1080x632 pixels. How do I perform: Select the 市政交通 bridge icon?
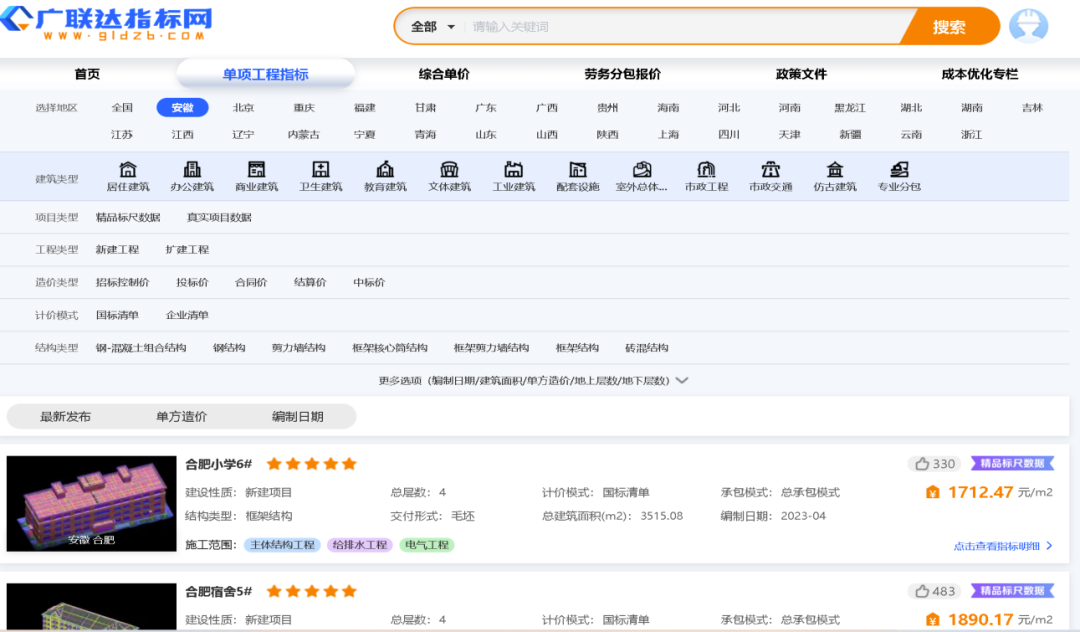pyautogui.click(x=770, y=170)
